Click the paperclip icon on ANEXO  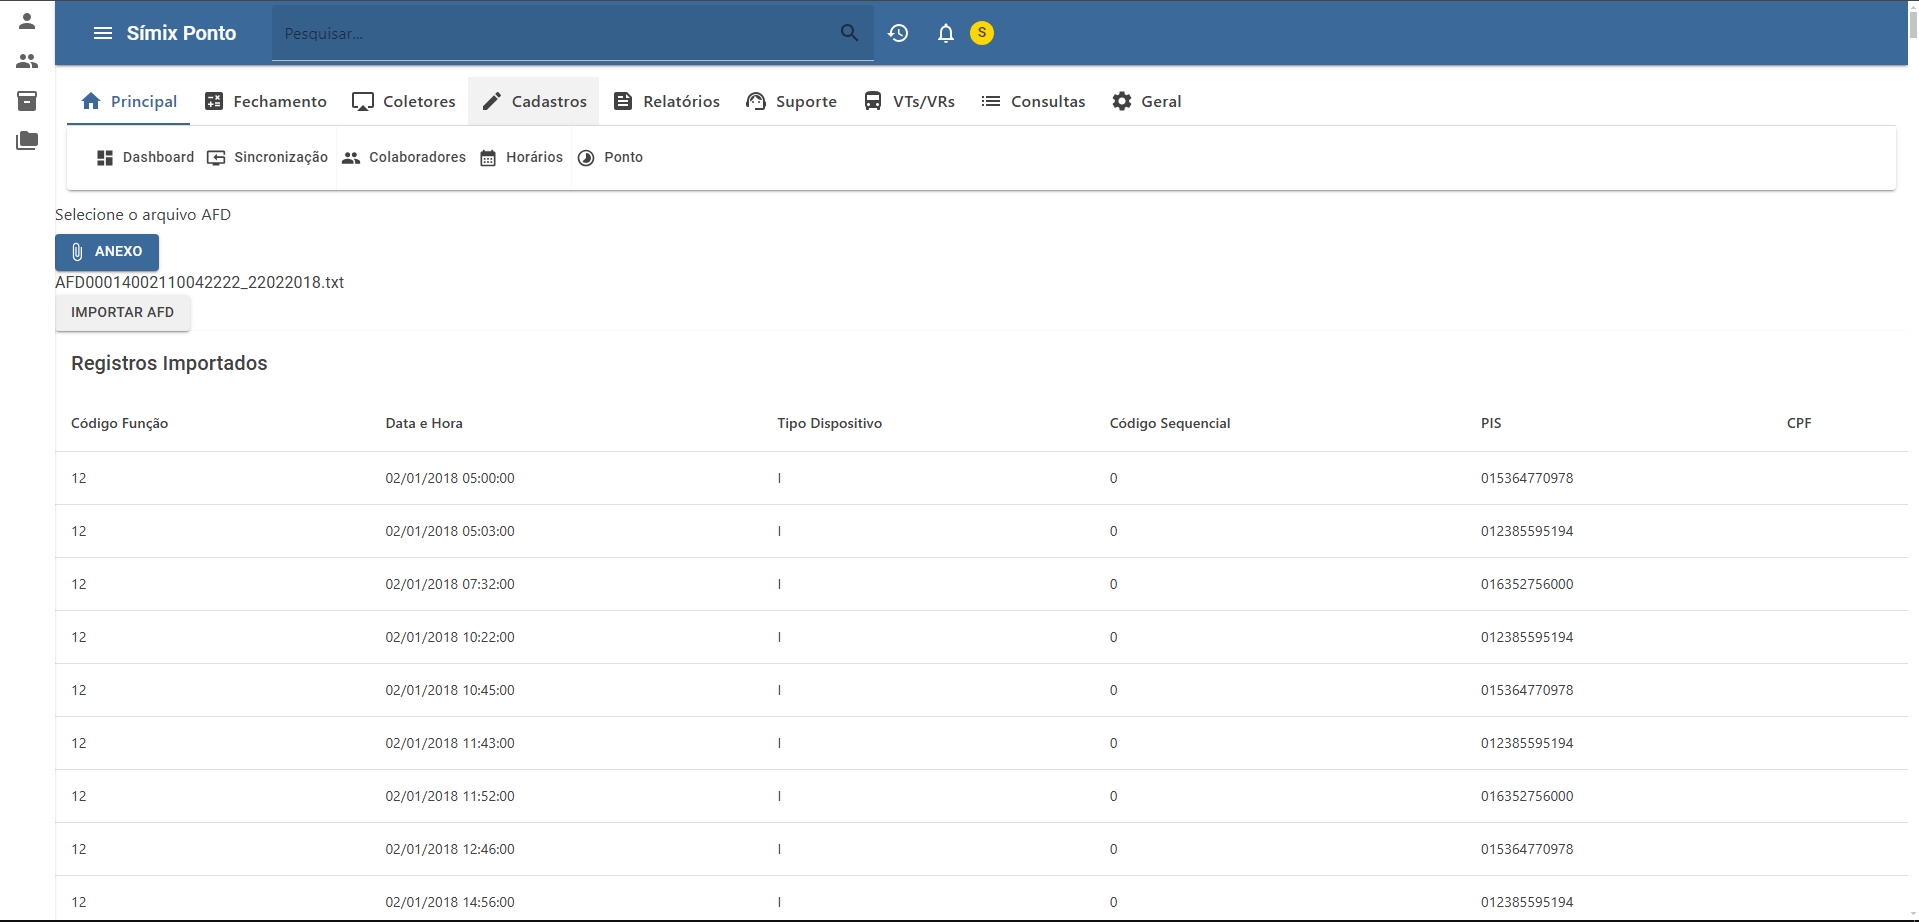(77, 252)
